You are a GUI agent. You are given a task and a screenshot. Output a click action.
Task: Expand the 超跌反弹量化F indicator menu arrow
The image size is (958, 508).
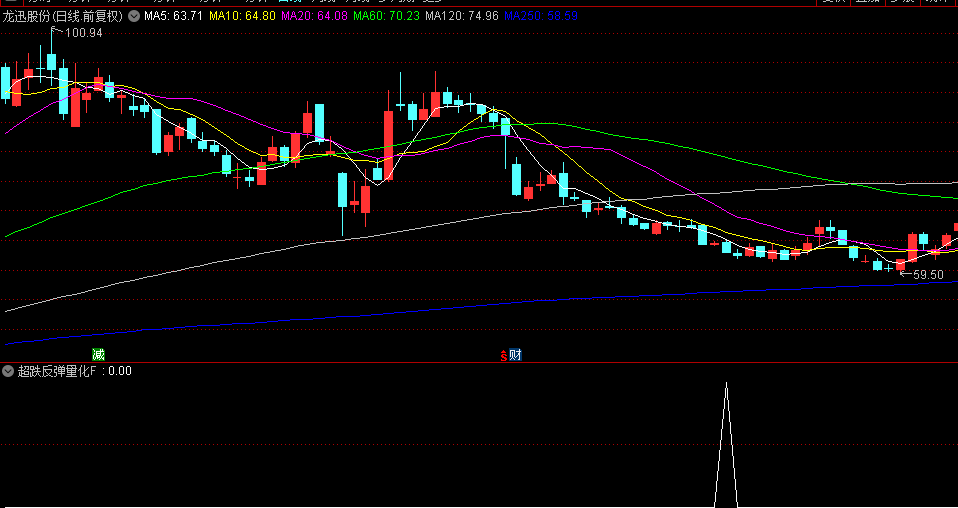click(x=9, y=370)
